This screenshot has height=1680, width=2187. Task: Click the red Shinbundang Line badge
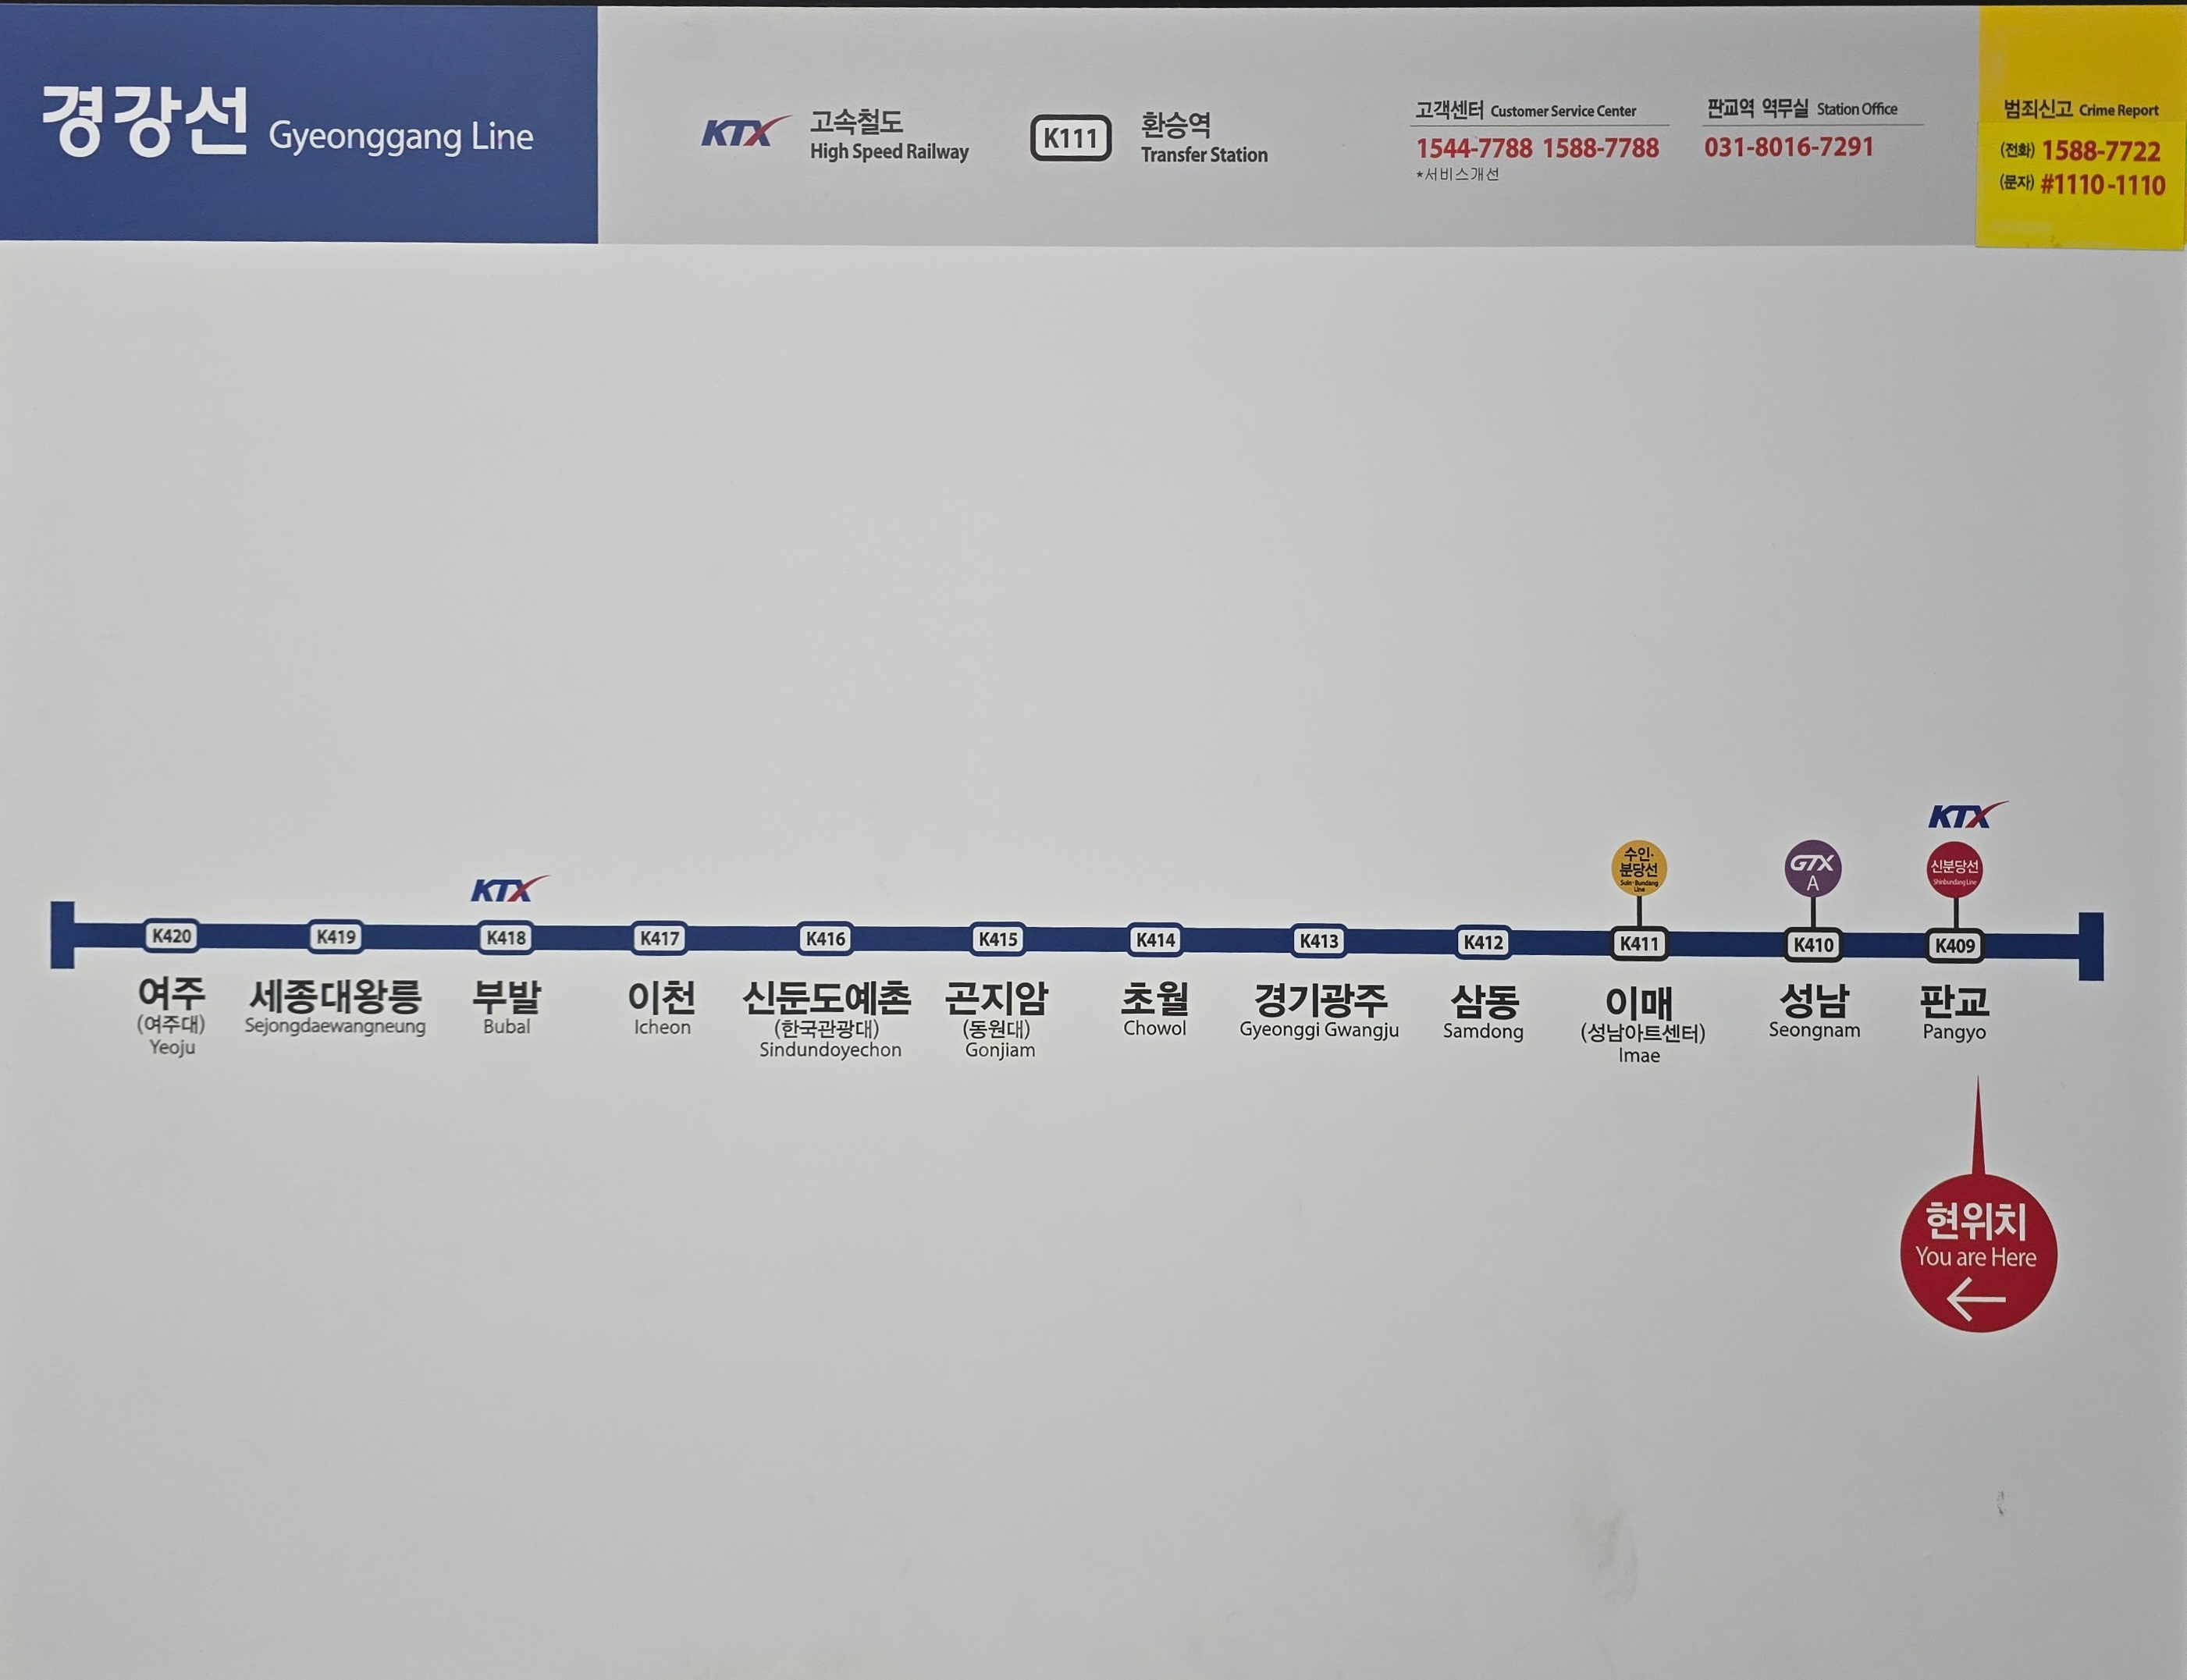pos(1954,869)
